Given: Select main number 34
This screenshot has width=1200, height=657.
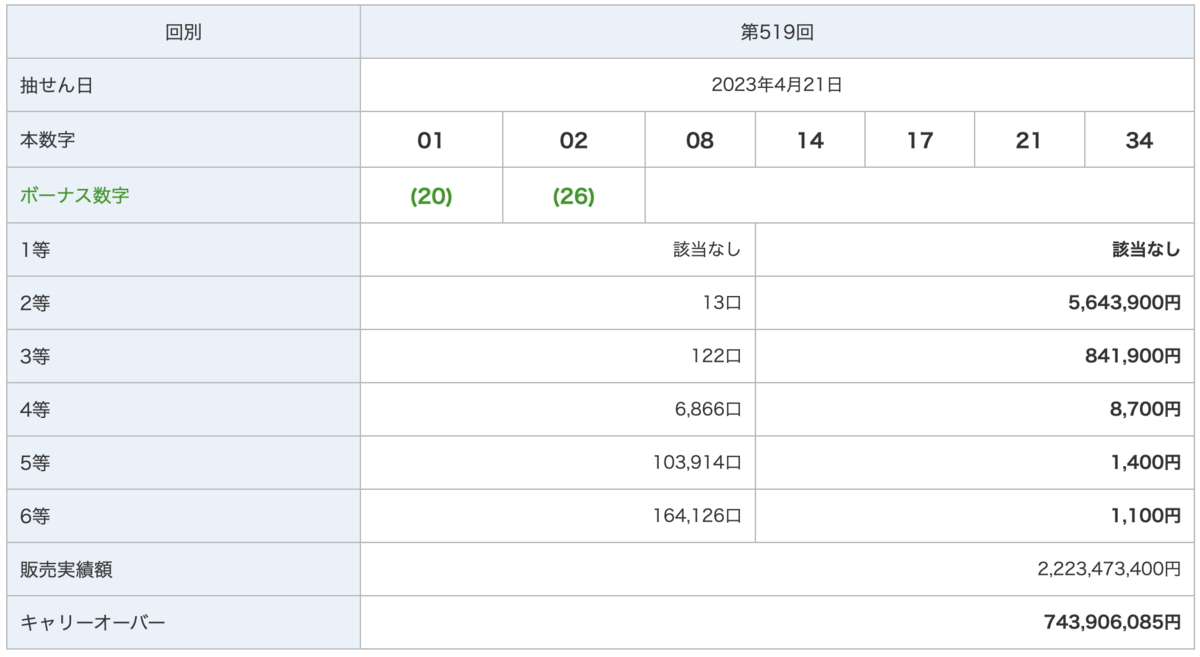Looking at the screenshot, I should [1139, 141].
